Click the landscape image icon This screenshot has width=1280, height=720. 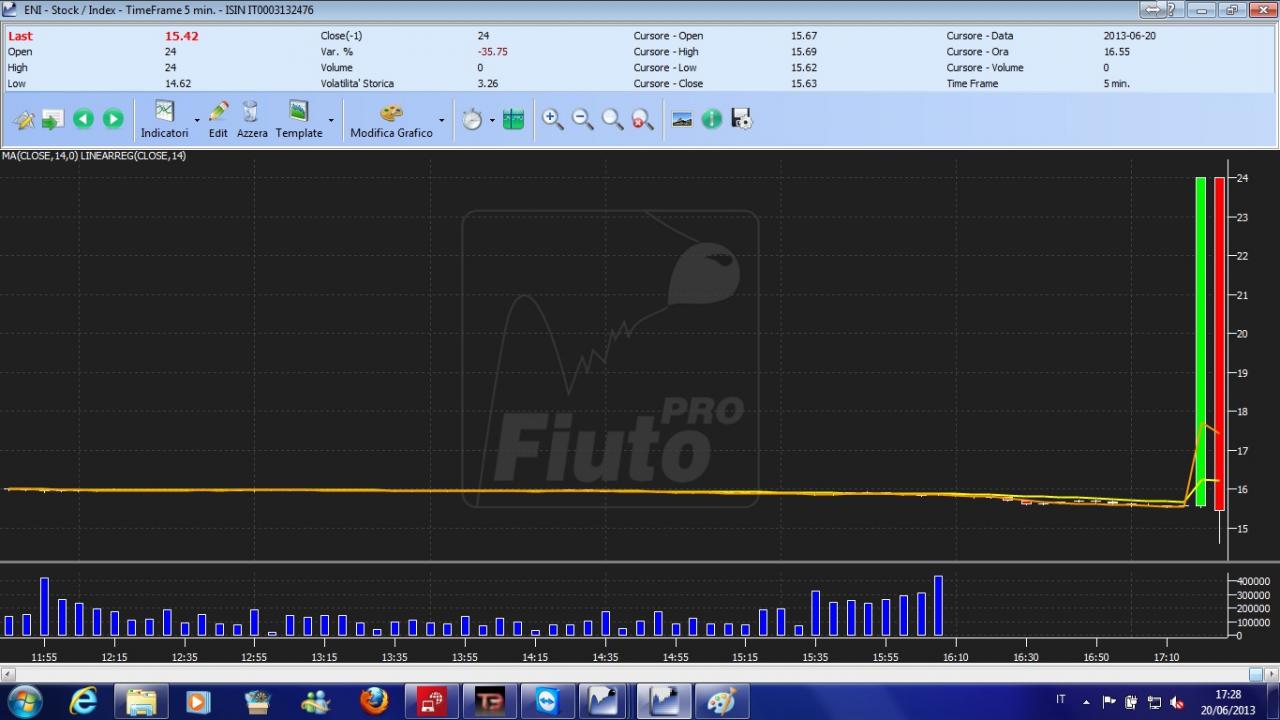click(682, 119)
